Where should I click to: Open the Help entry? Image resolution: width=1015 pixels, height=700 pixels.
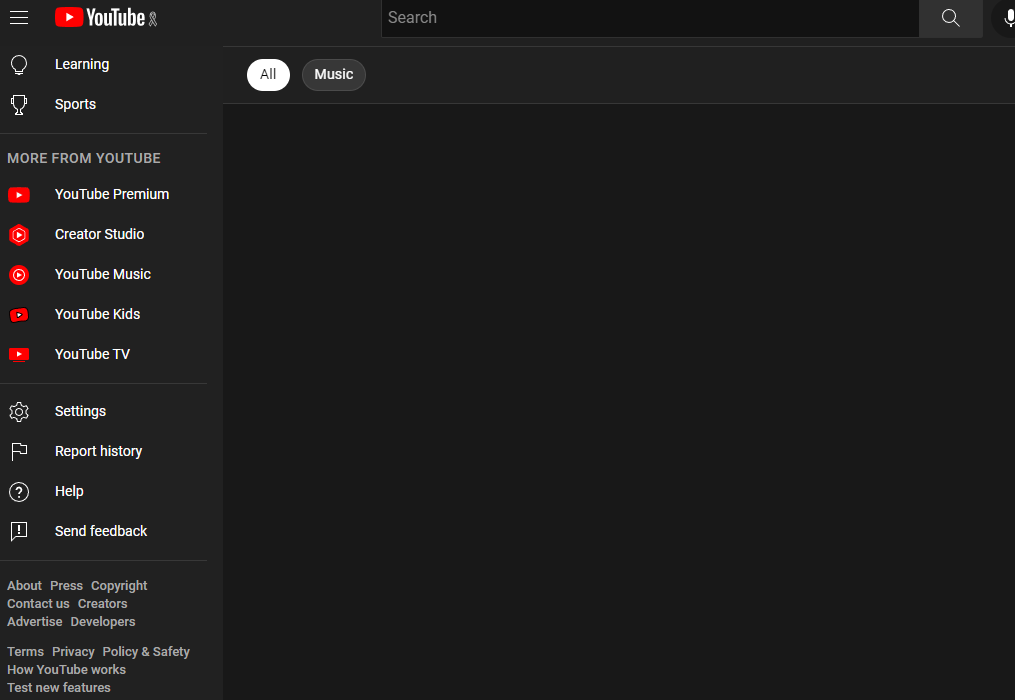point(69,491)
